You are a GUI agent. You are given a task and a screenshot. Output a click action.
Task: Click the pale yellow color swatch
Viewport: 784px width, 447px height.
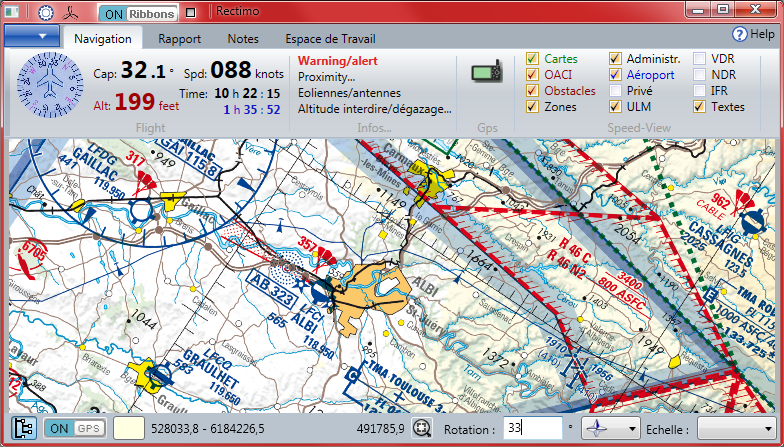(129, 428)
